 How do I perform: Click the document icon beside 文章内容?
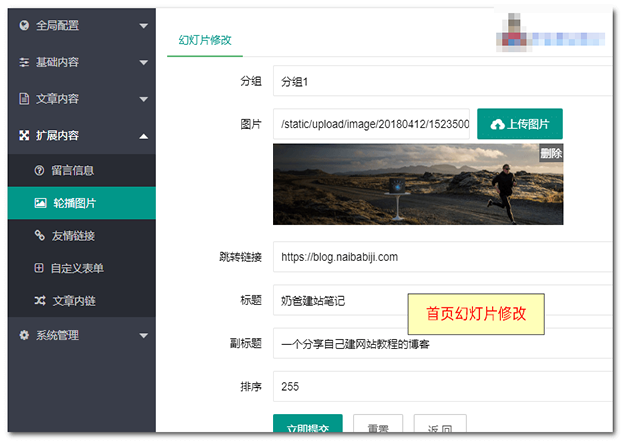pos(24,99)
